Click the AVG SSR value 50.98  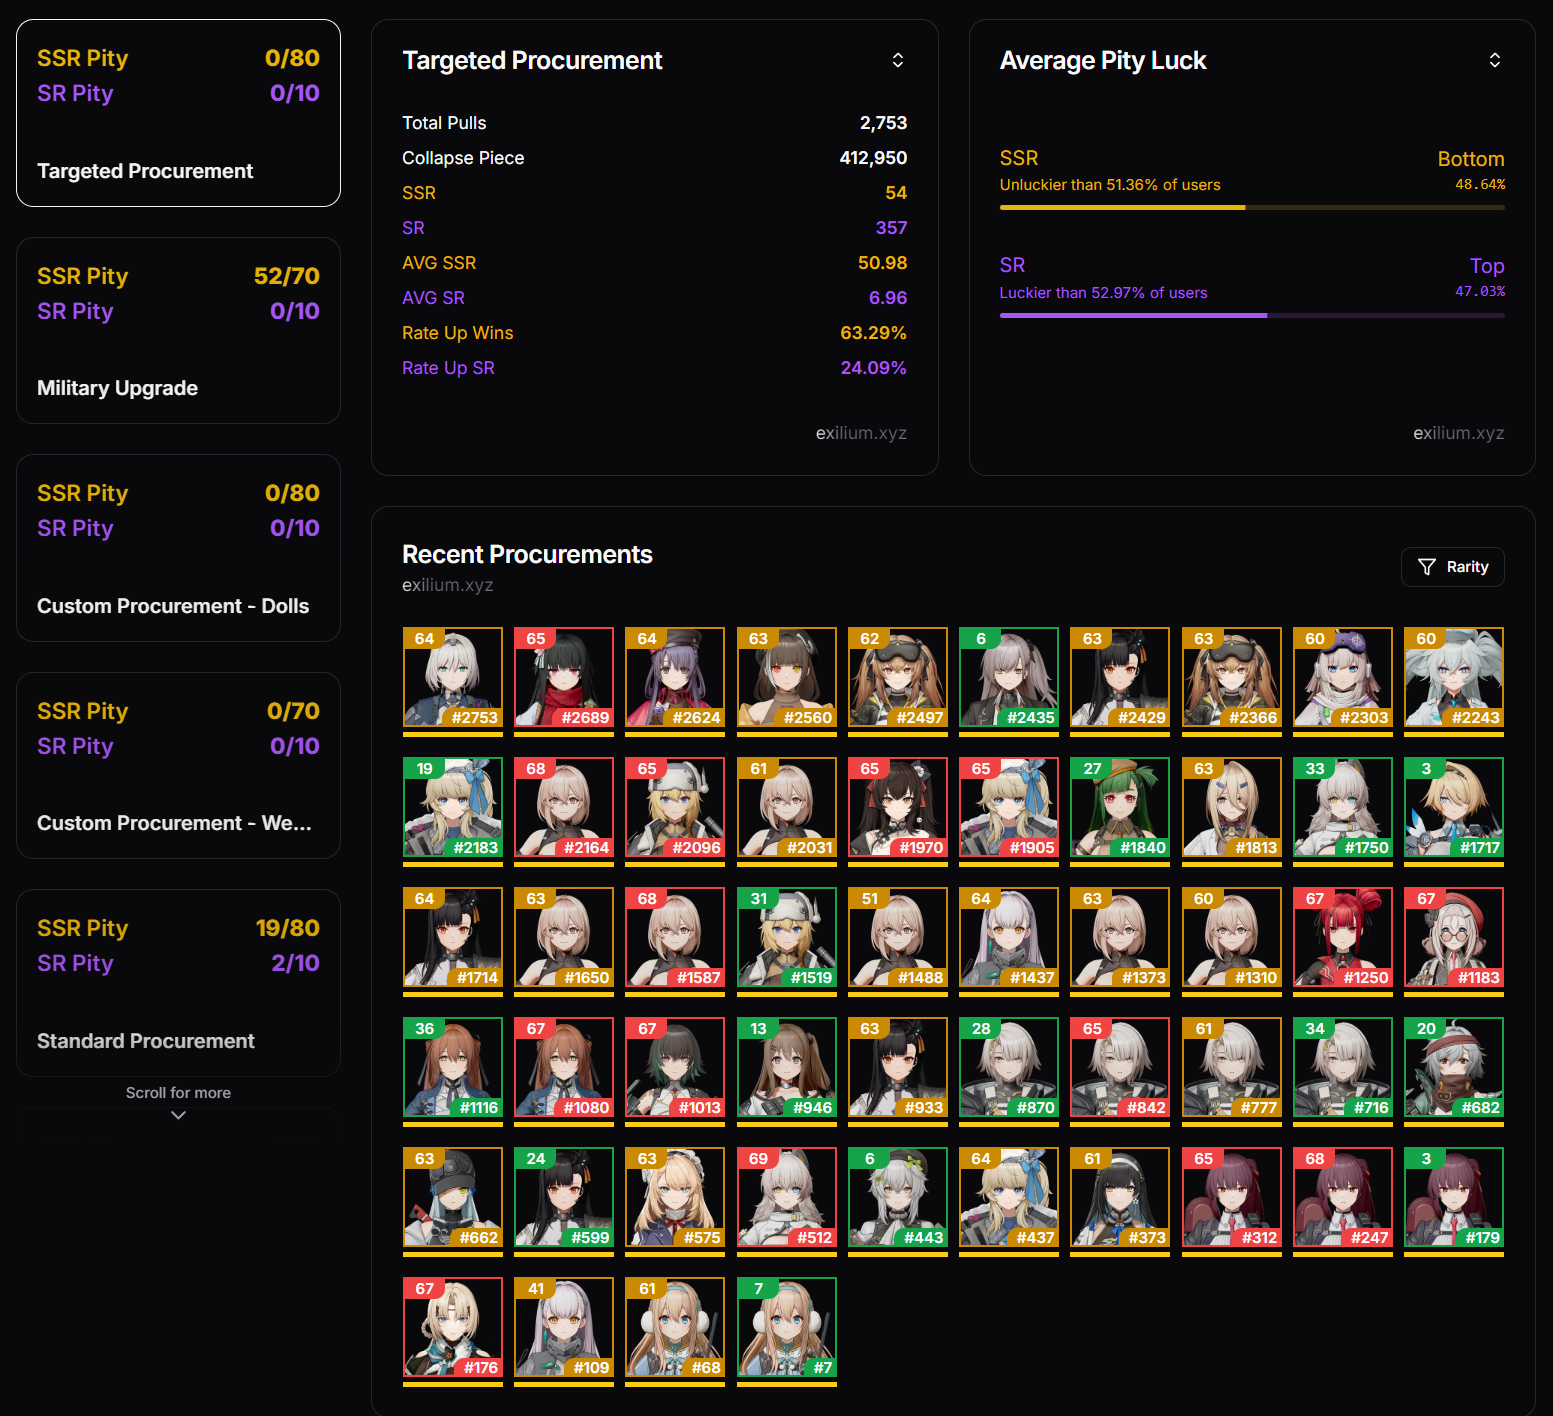[x=882, y=263]
